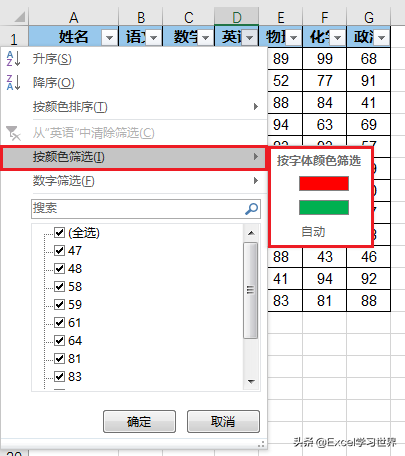The width and height of the screenshot is (405, 456).
Task: Click the 姓名 header cell
Action: point(74,37)
